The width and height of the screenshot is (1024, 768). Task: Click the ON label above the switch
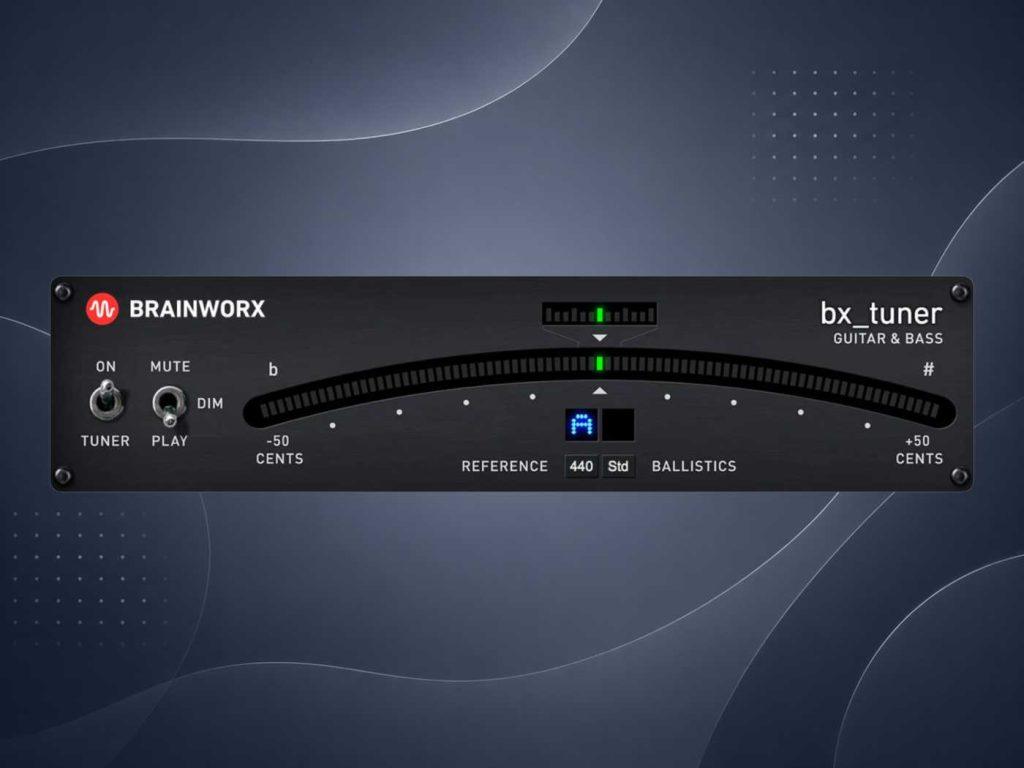[106, 367]
